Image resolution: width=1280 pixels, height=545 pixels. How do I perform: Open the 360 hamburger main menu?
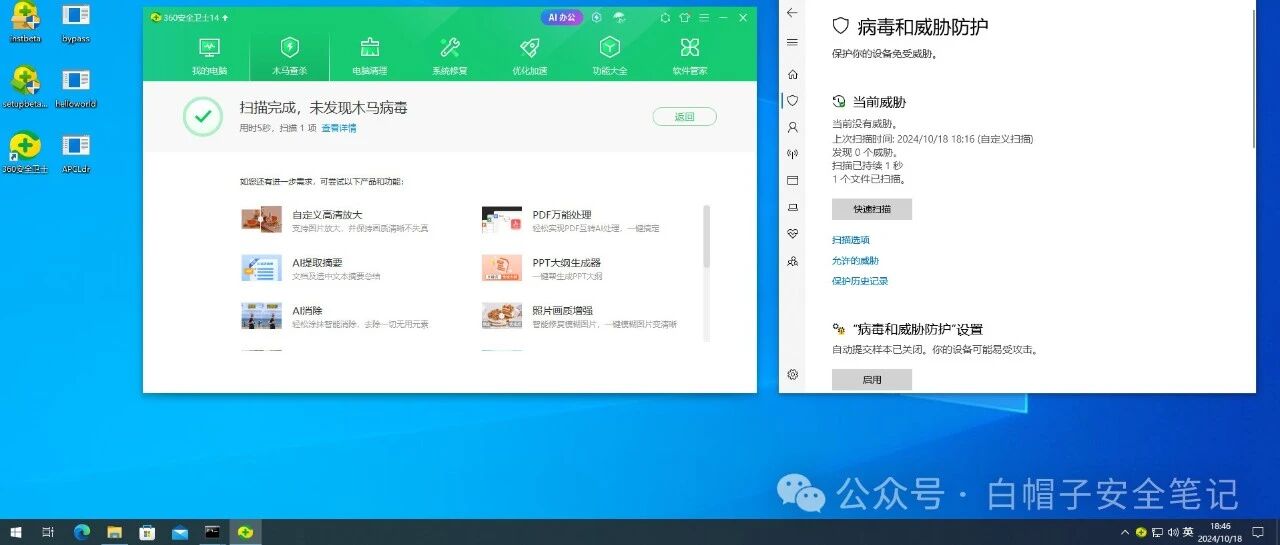[x=704, y=17]
